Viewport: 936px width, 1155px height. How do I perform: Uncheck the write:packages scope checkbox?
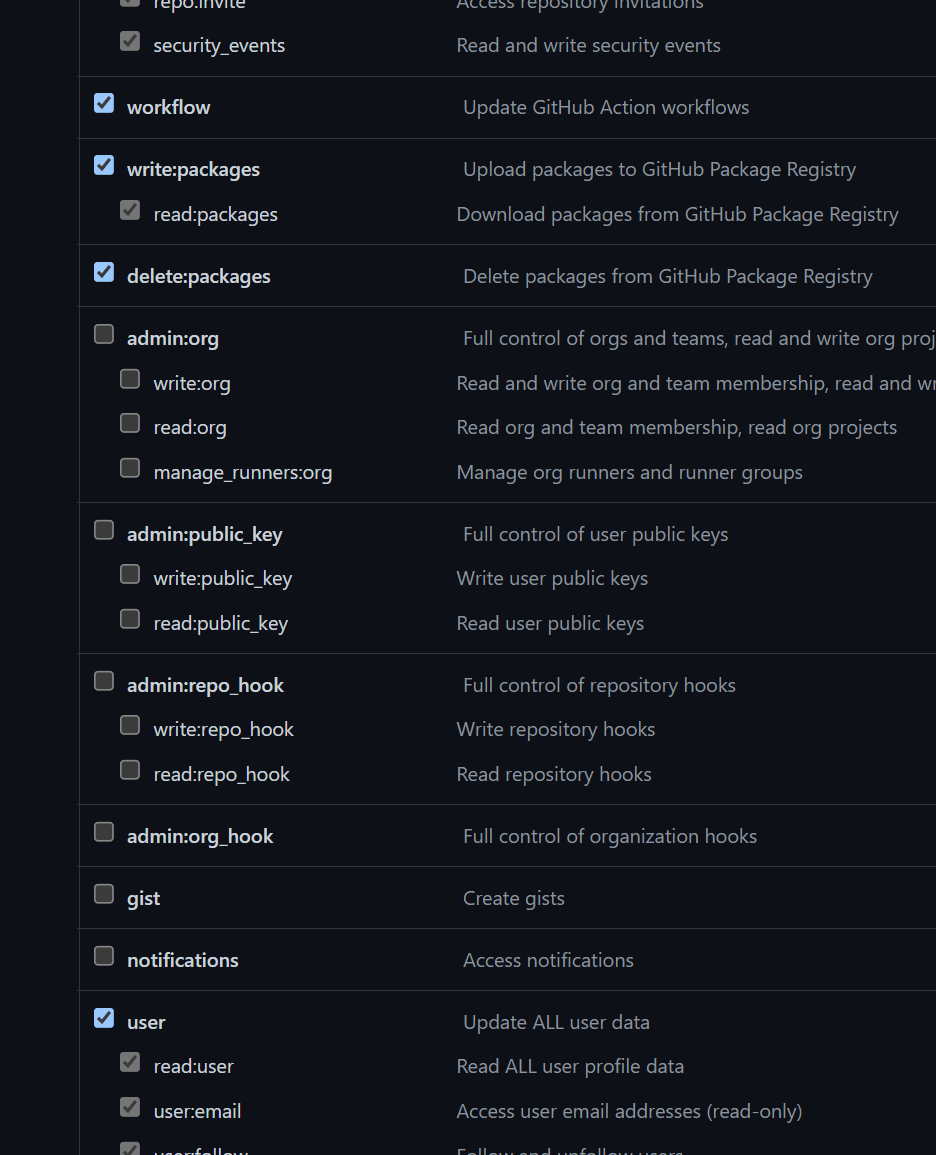[x=104, y=165]
